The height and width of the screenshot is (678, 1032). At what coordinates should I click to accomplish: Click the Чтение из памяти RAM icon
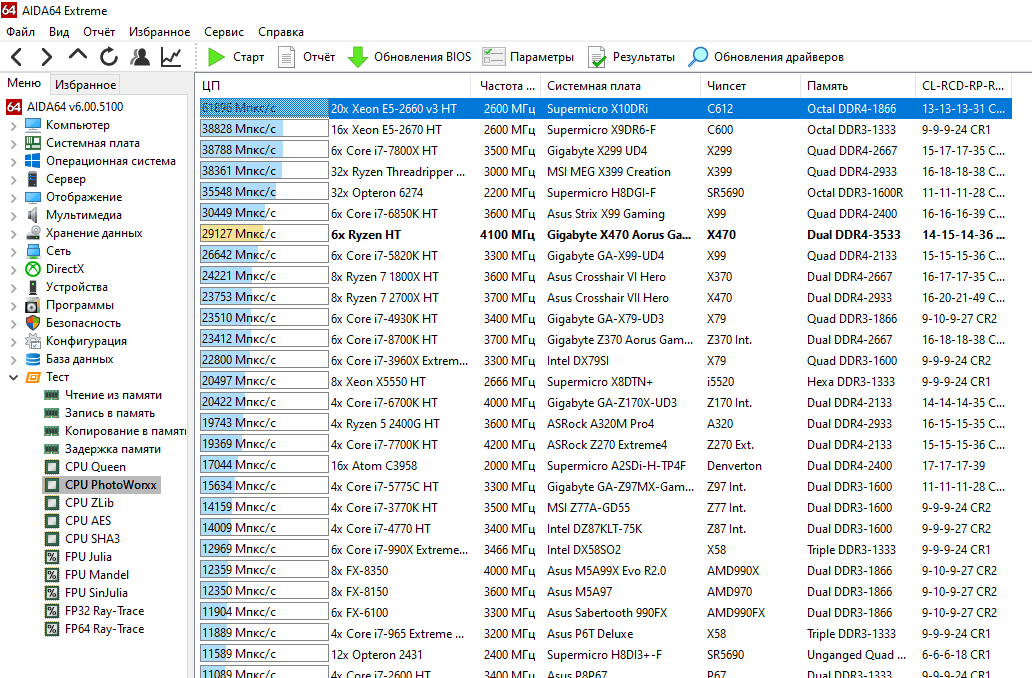pyautogui.click(x=51, y=395)
